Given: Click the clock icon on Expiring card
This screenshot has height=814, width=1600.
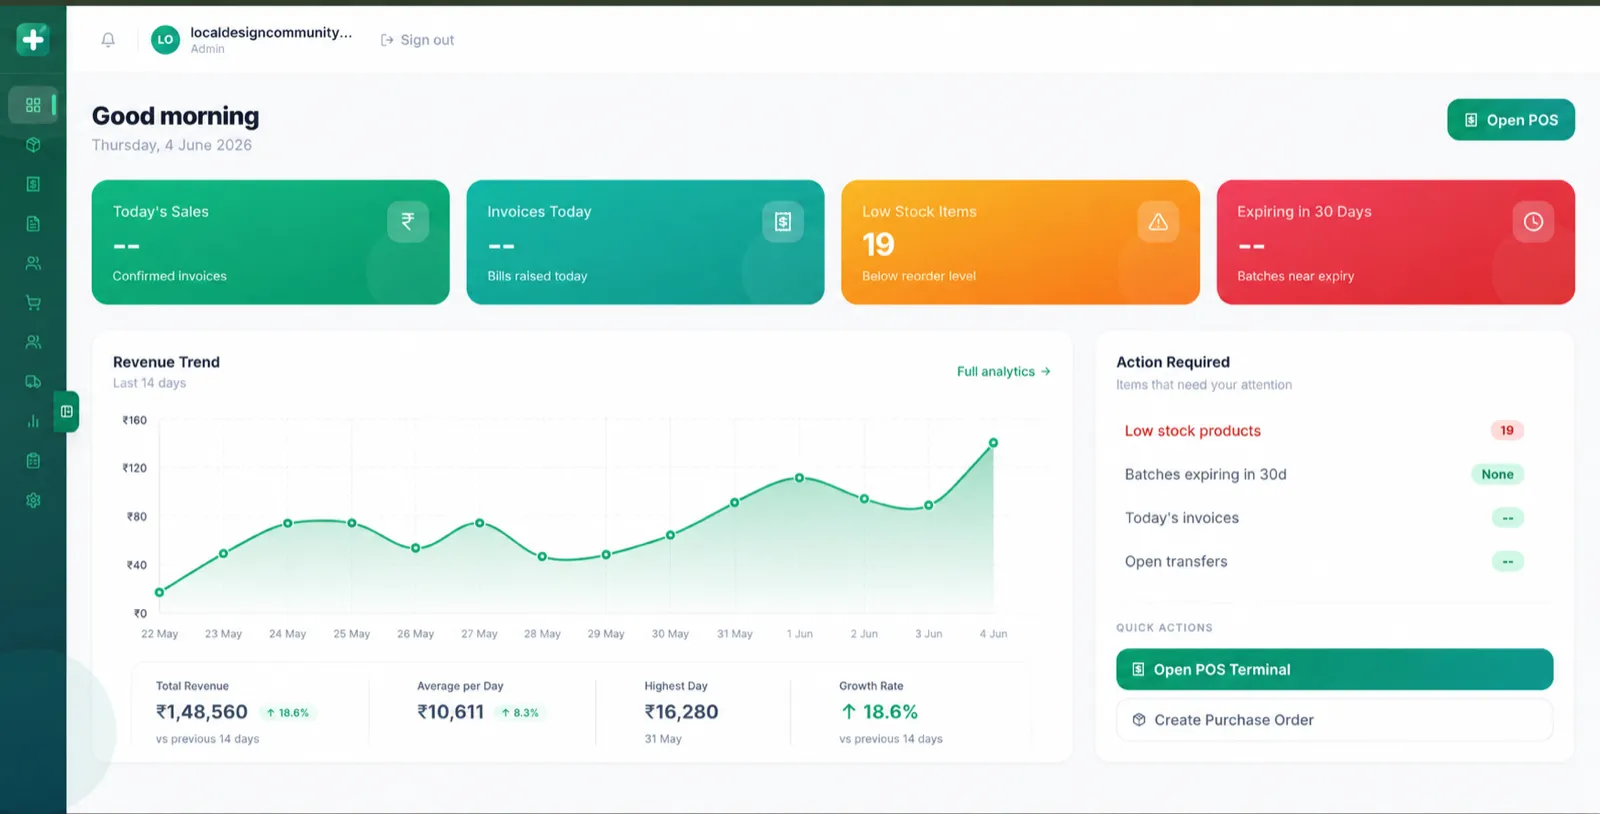Looking at the screenshot, I should point(1533,221).
